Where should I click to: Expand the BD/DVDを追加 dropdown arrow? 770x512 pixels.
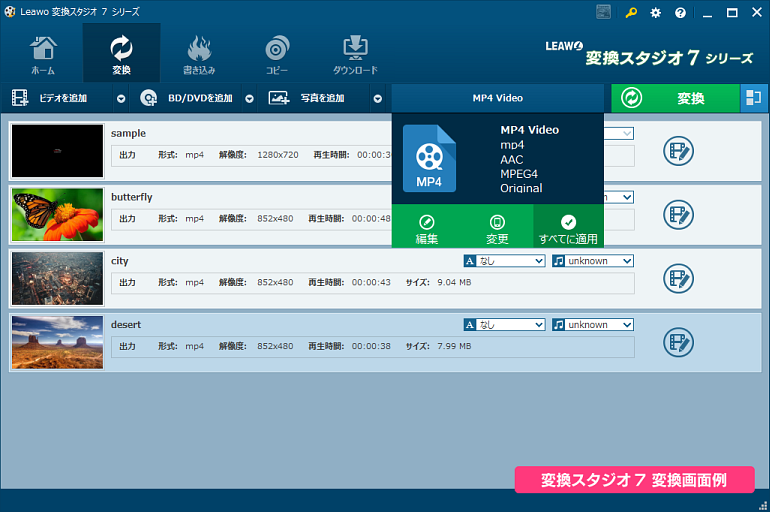point(249,99)
